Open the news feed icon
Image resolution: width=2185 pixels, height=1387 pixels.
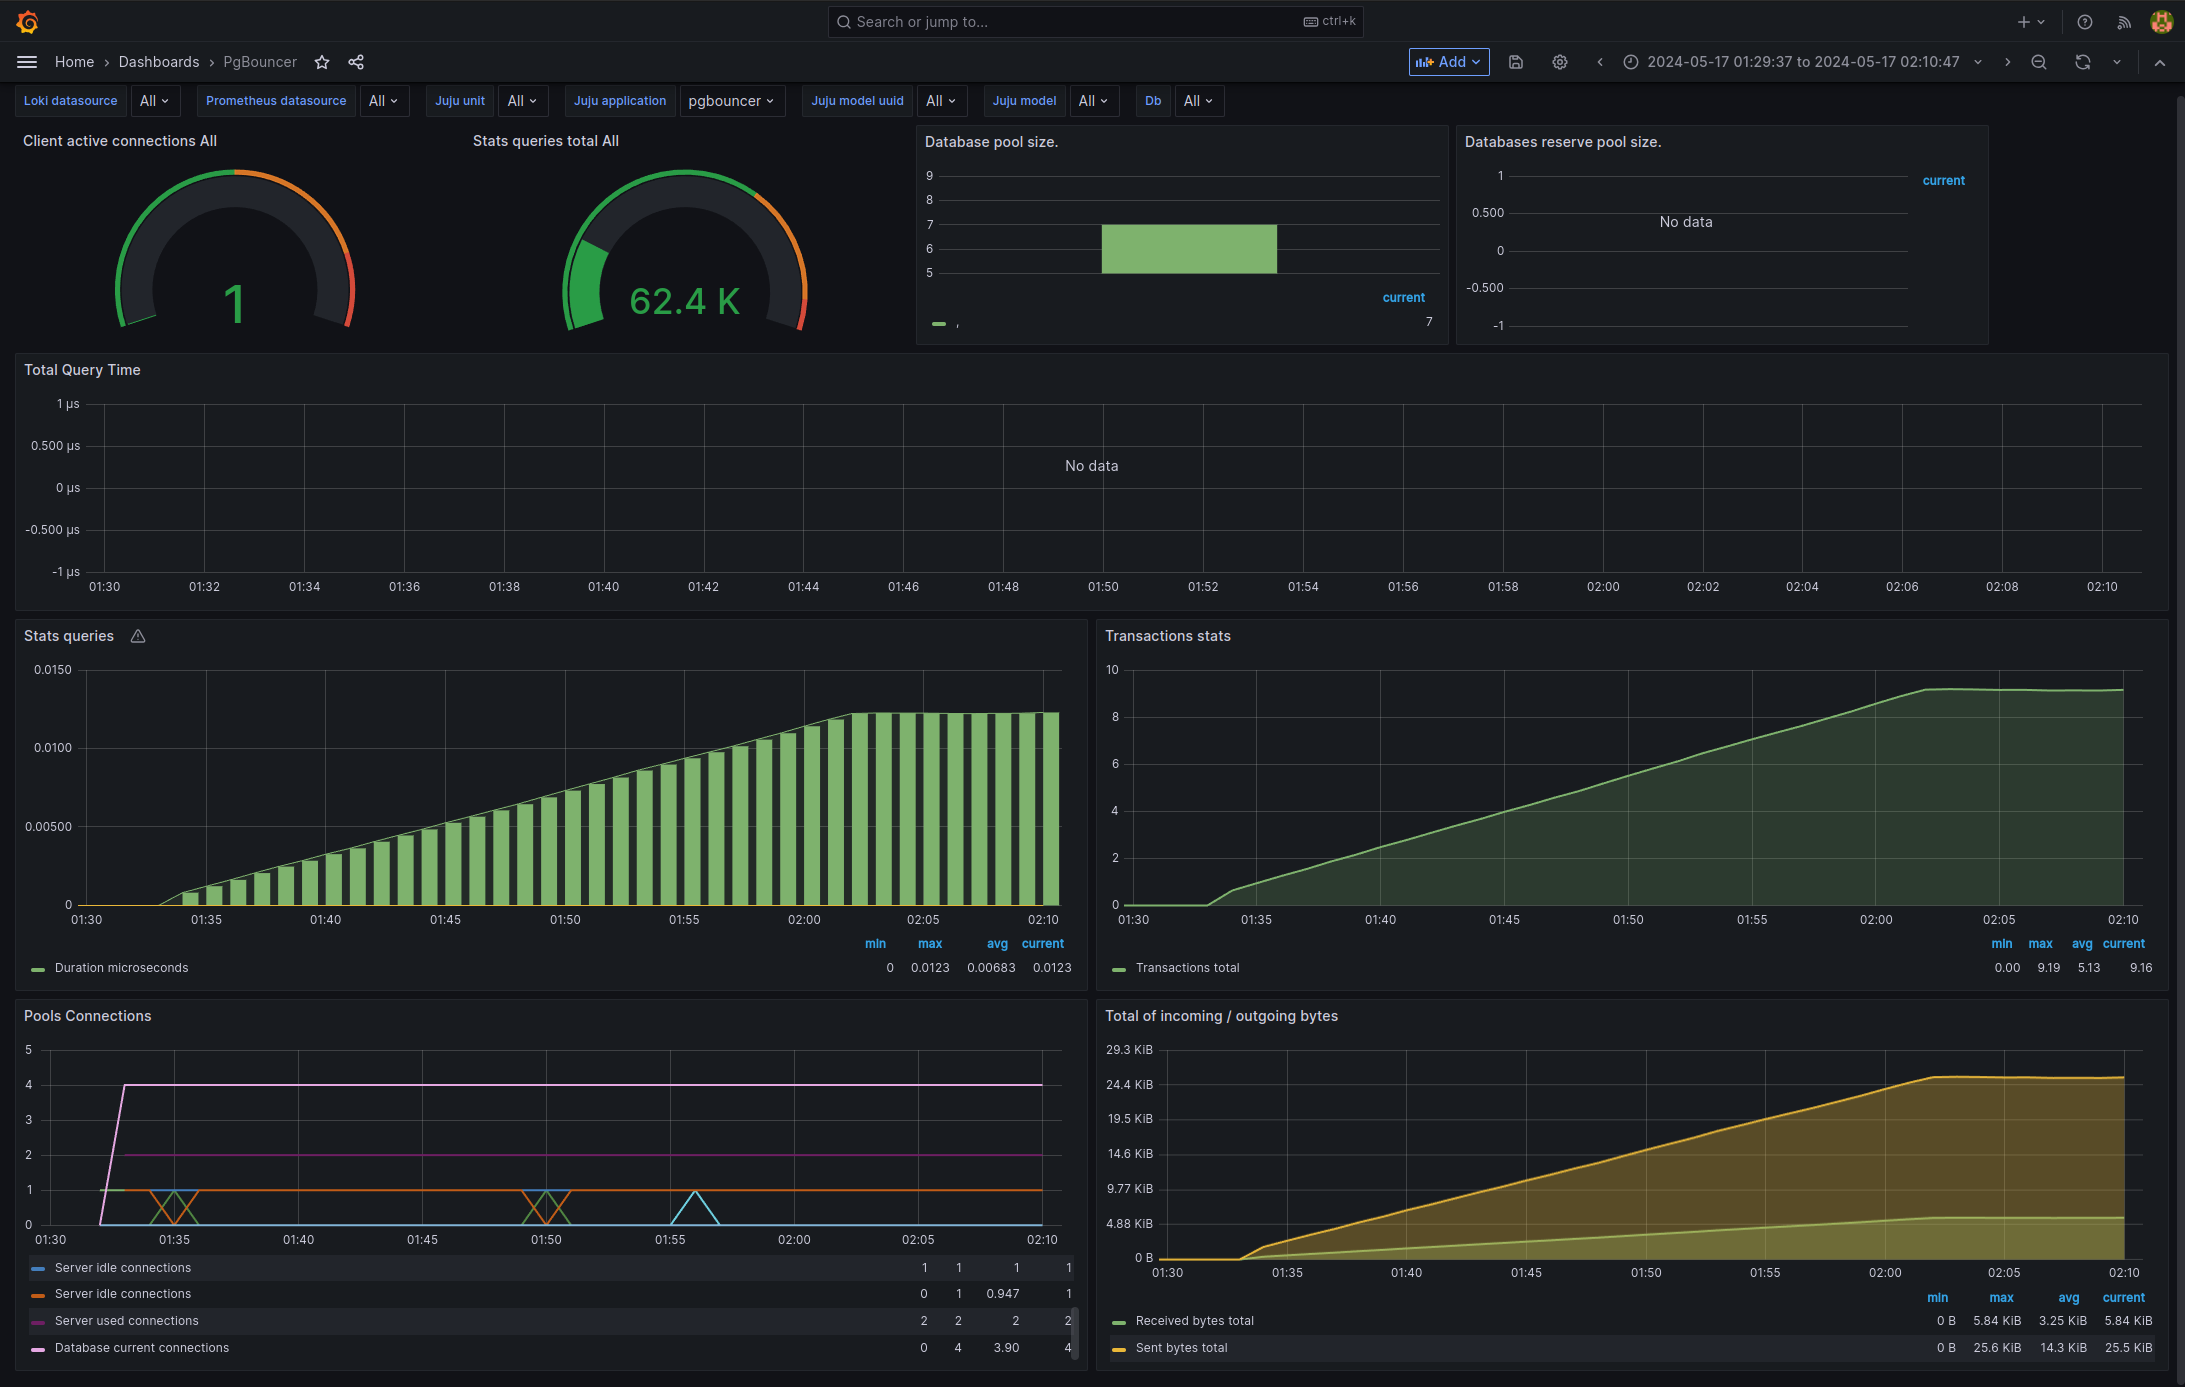click(2124, 22)
